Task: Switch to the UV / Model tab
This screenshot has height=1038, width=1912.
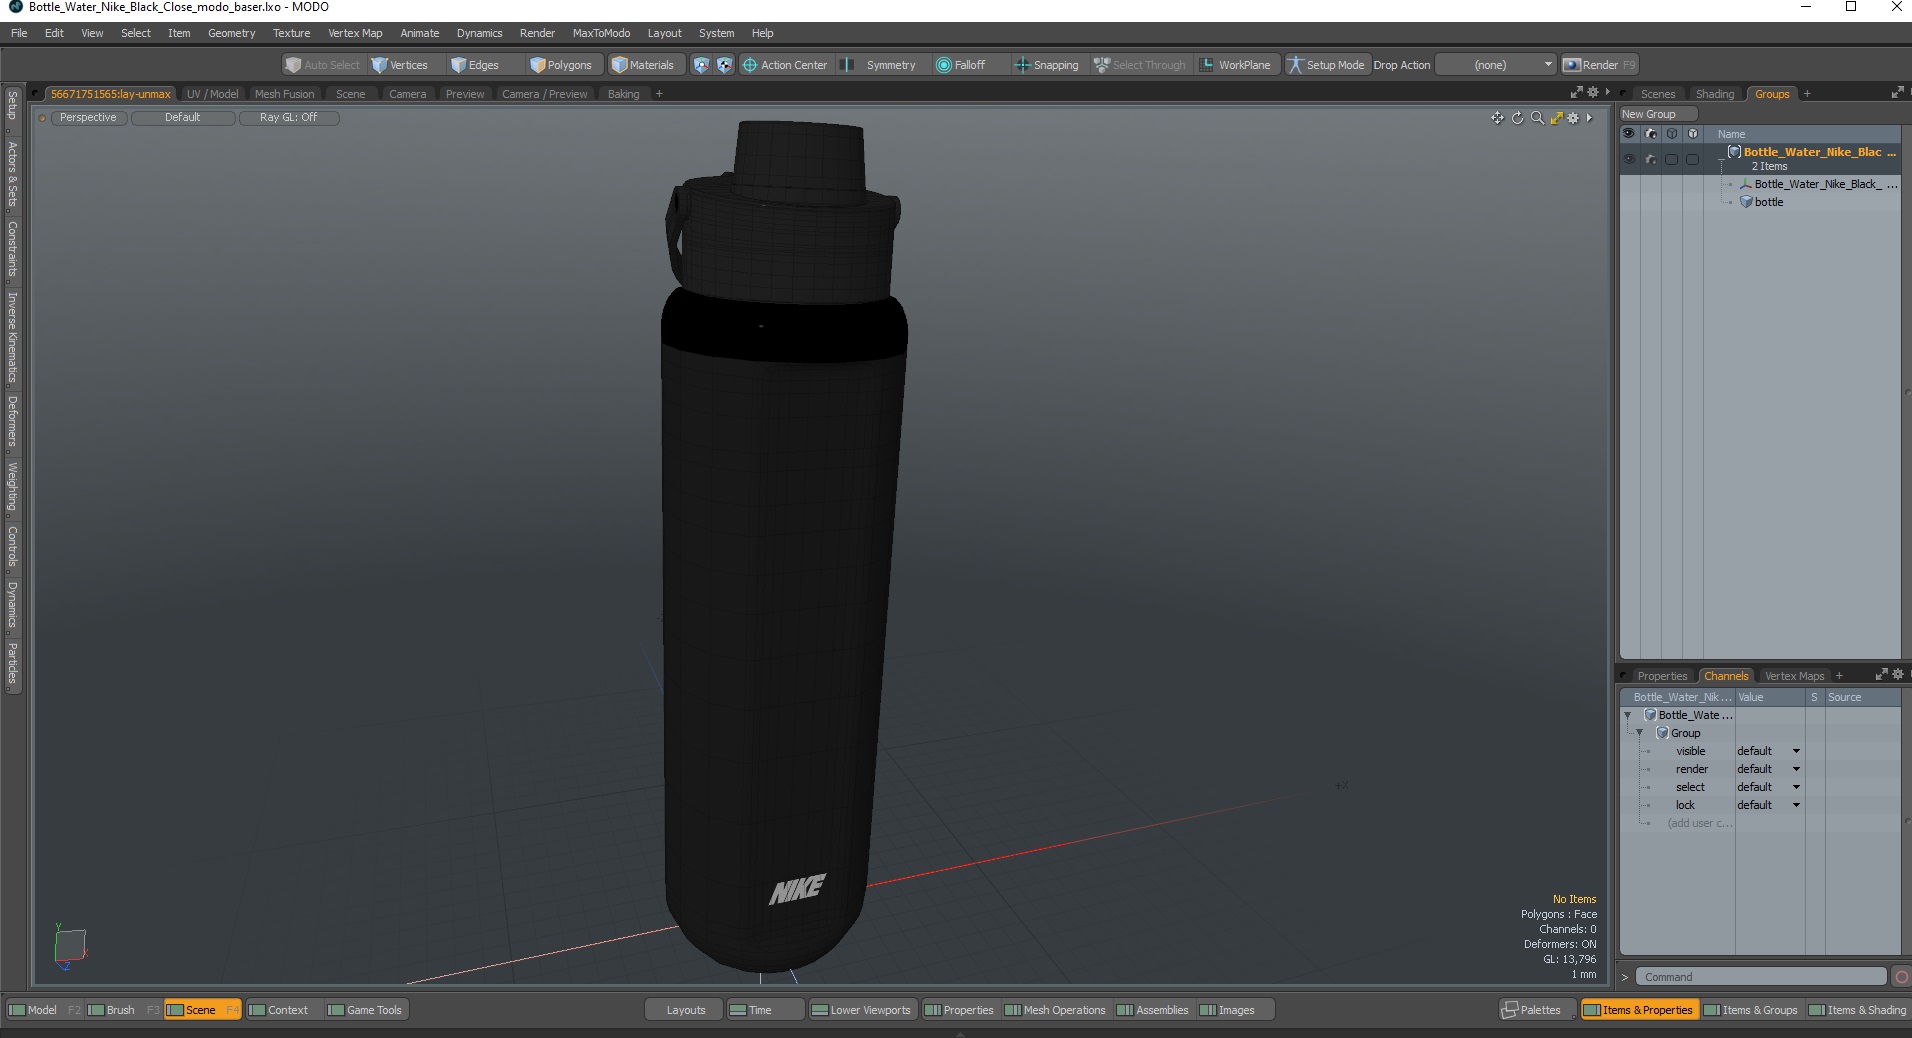Action: [212, 94]
